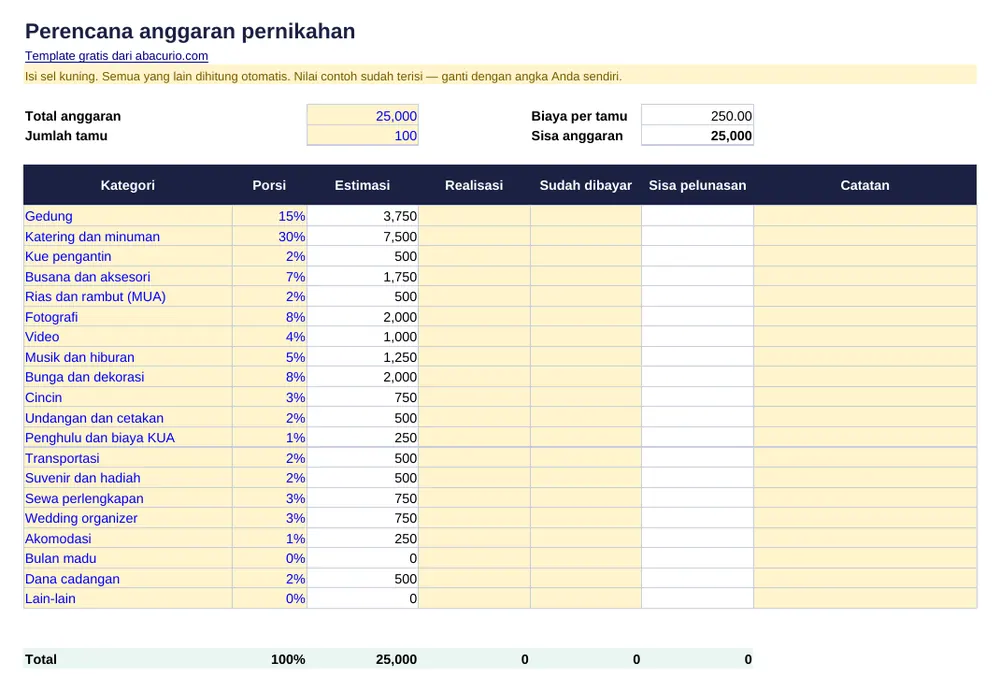The height and width of the screenshot is (691, 1000).
Task: Select the Katering dan minuman cell
Action: pos(128,236)
